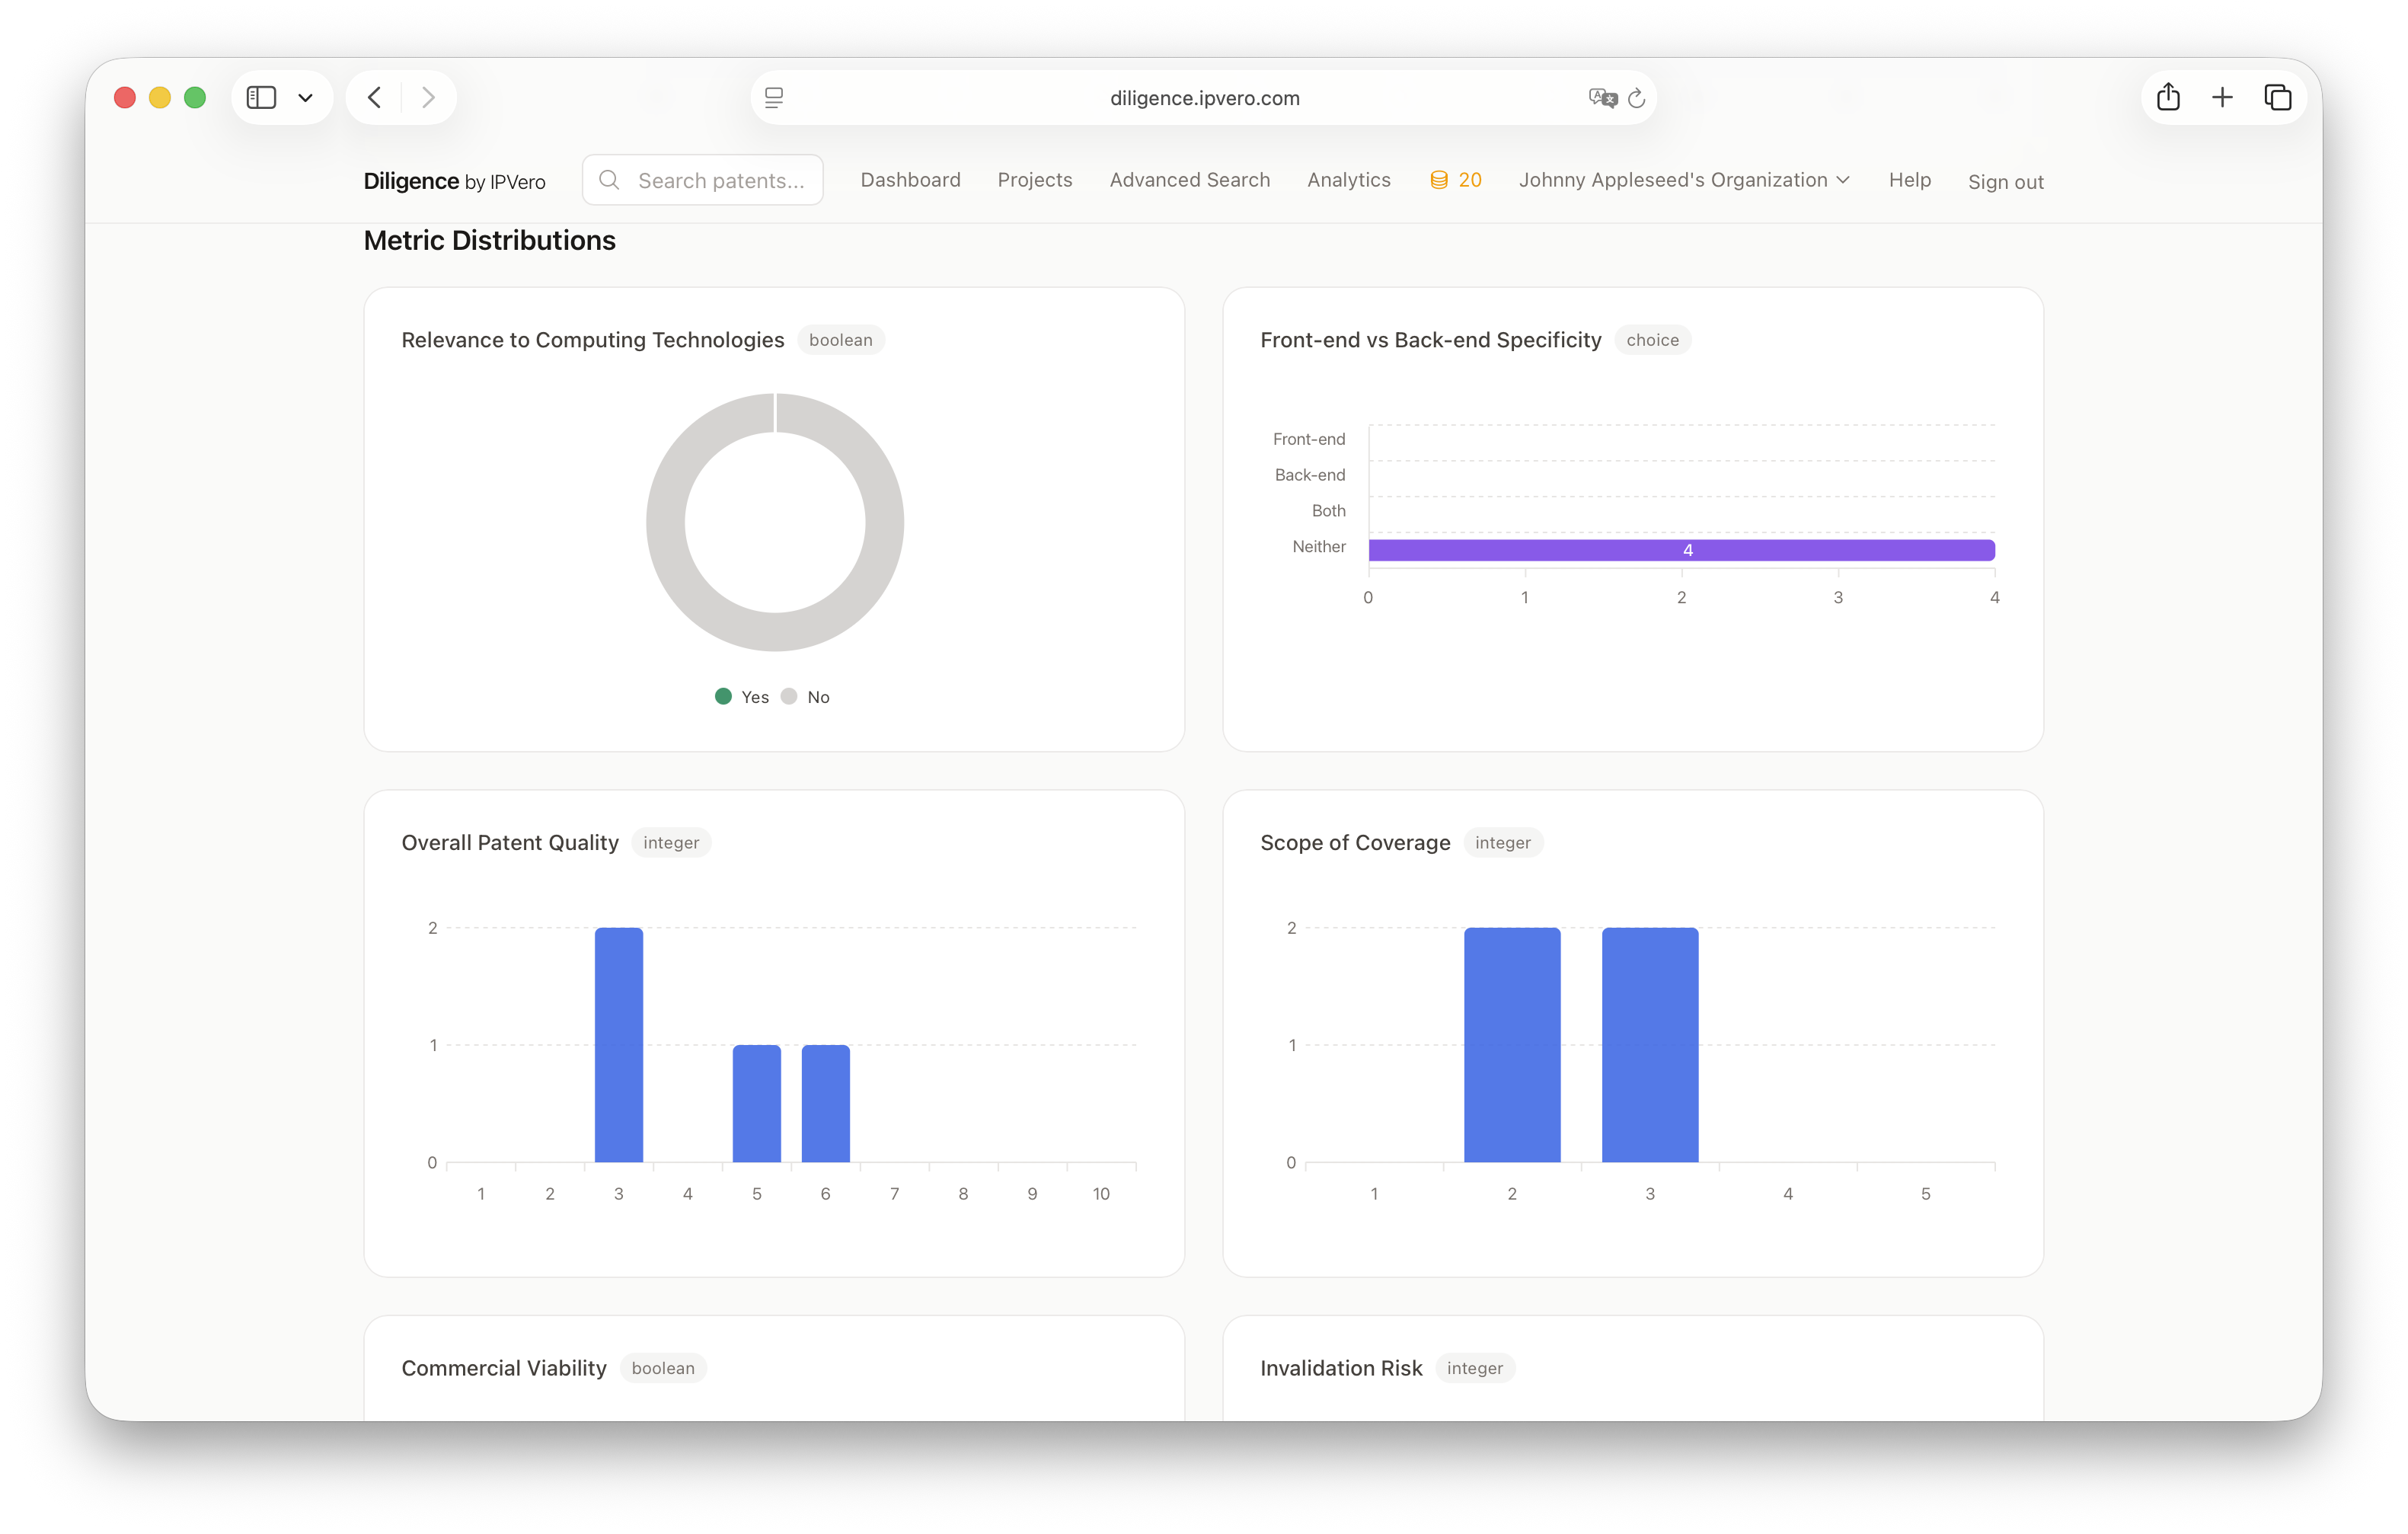Go back using the back arrow
The height and width of the screenshot is (1534, 2408).
[374, 97]
